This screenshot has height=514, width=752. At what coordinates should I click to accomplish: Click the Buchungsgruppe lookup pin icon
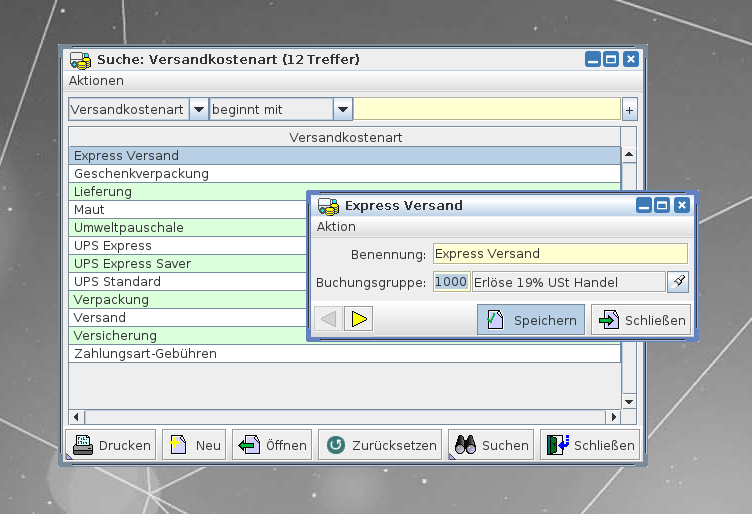coord(678,282)
